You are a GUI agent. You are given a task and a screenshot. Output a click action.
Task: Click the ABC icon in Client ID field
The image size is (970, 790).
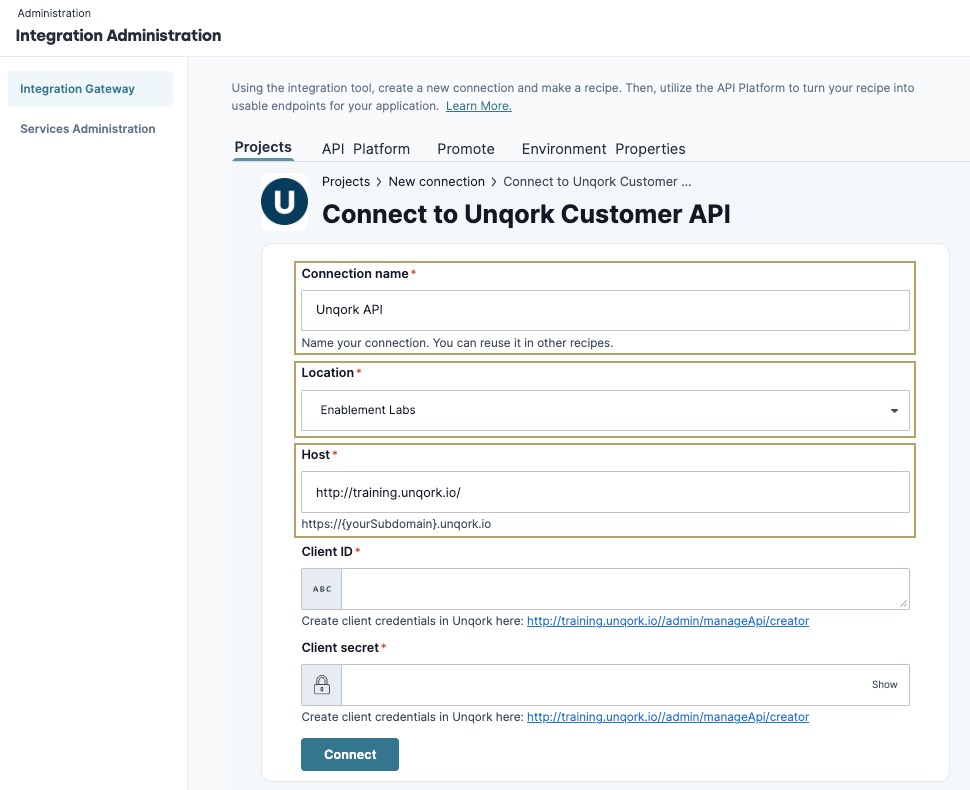coord(322,589)
